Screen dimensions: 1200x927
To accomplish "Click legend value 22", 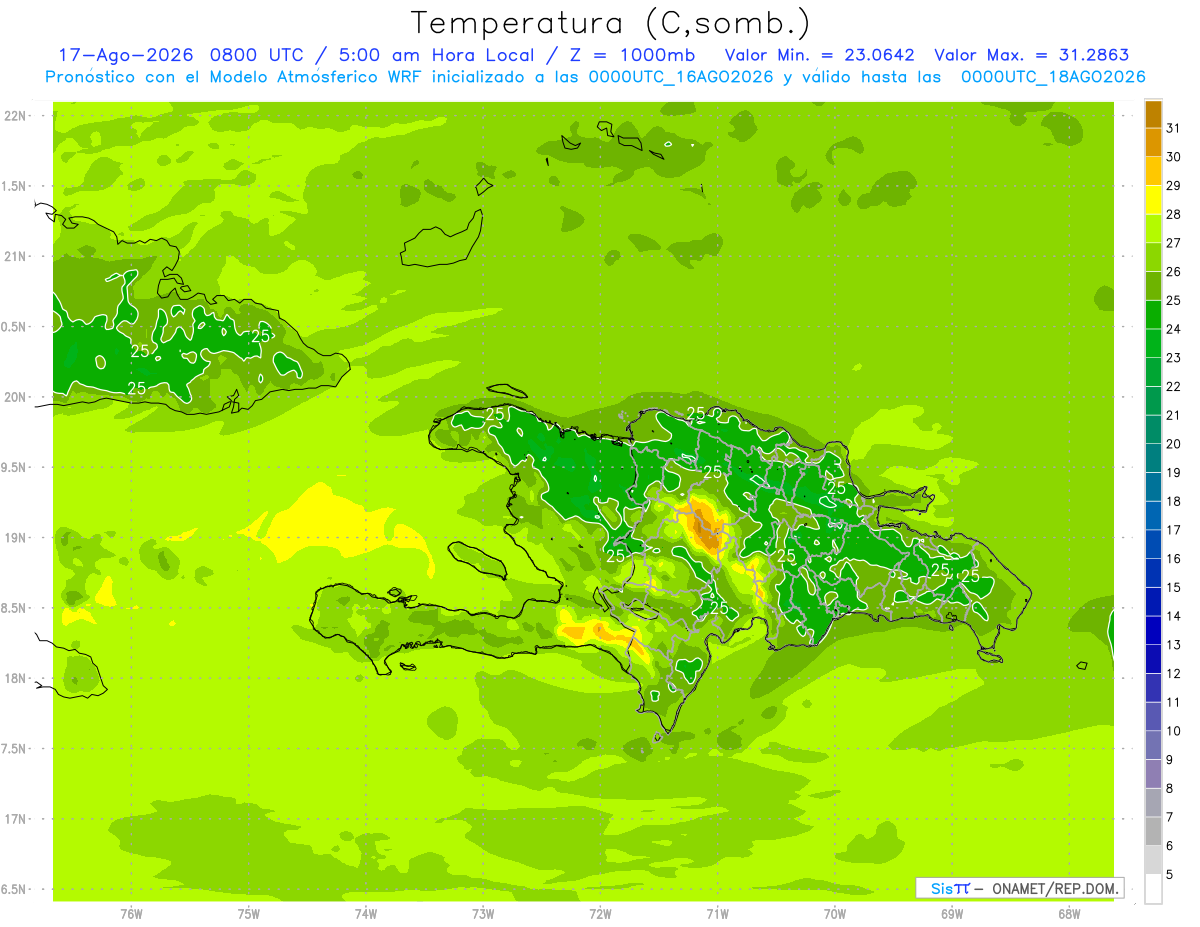I will click(x=1174, y=387).
